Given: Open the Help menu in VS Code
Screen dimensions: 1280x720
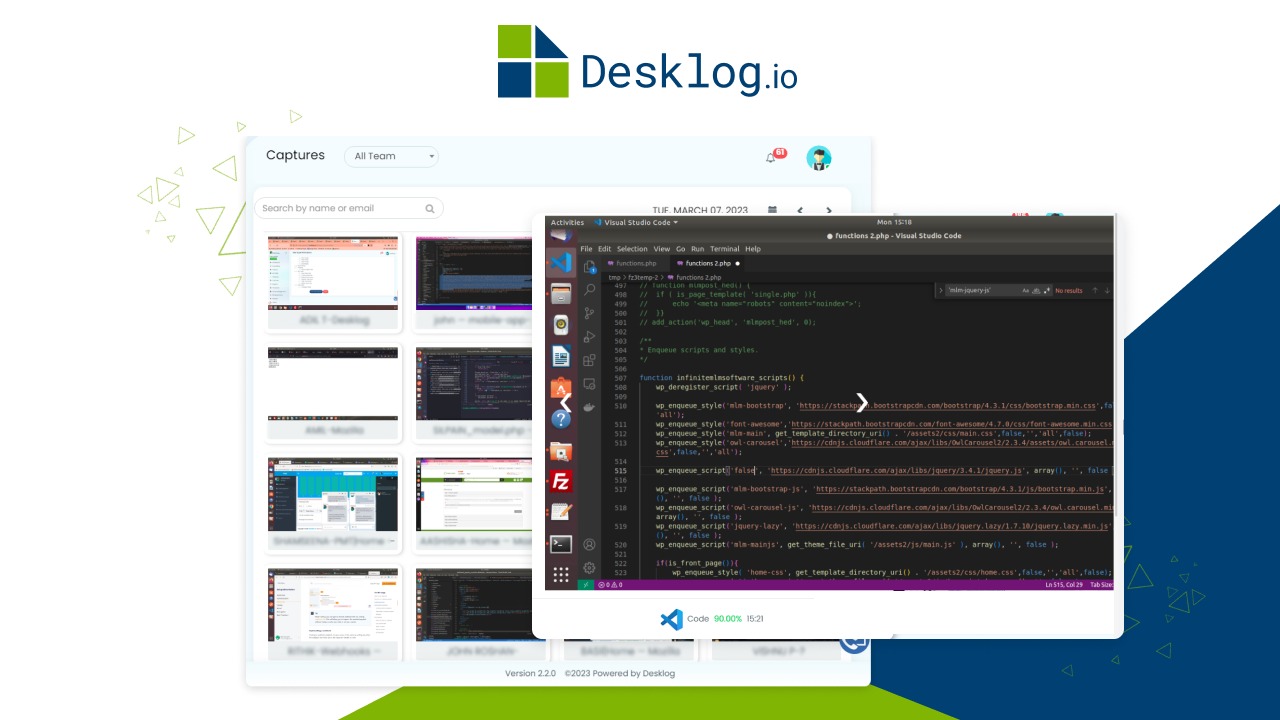Looking at the screenshot, I should pyautogui.click(x=753, y=249).
